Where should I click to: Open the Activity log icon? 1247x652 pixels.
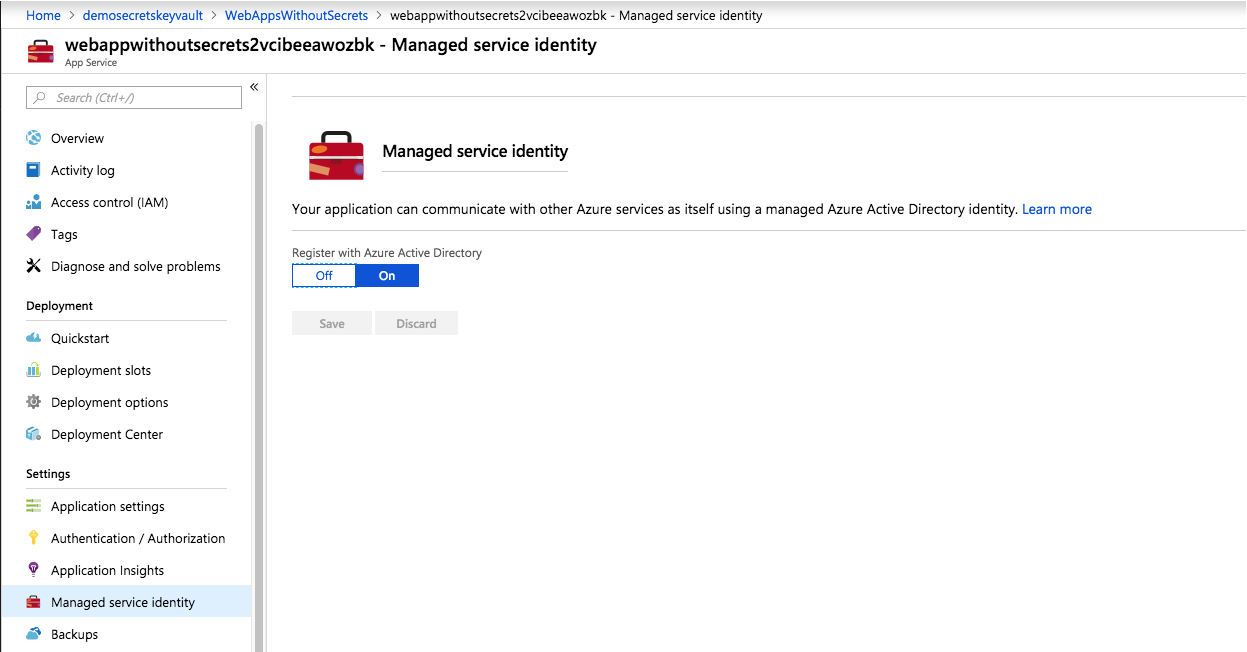coord(34,170)
